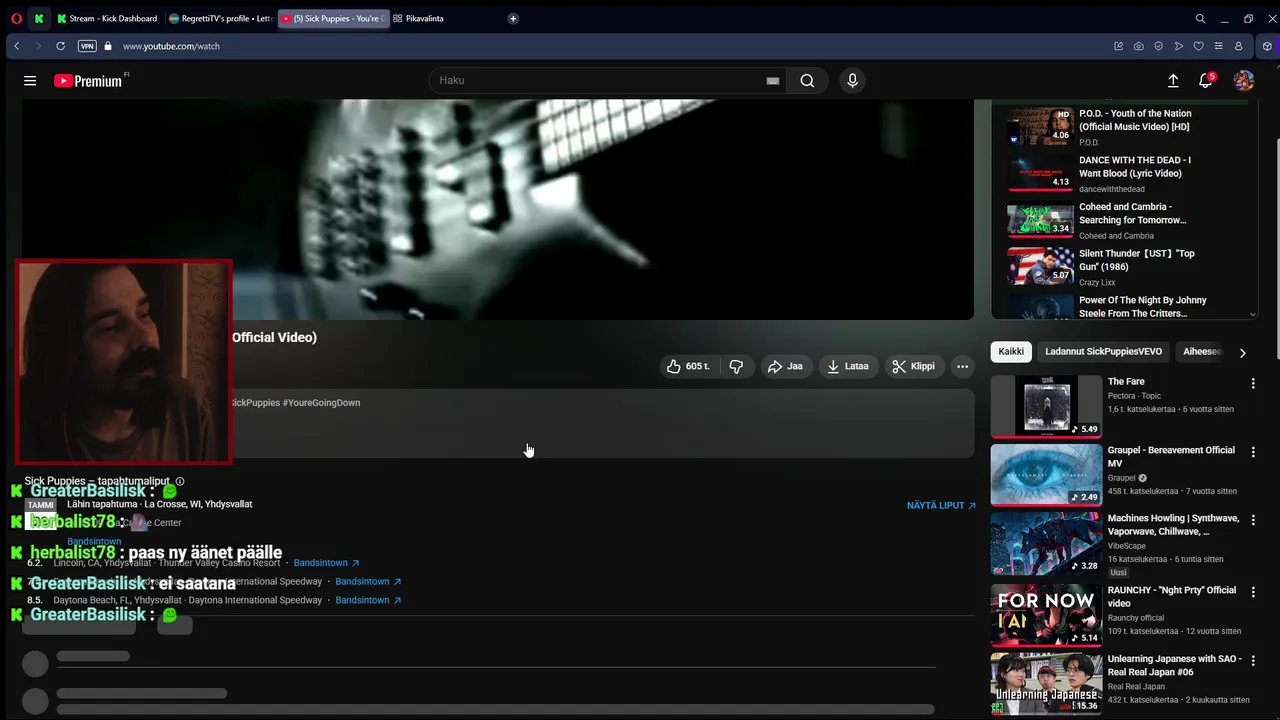Open the YouTube account avatar menu
Viewport: 1280px width, 720px height.
click(x=1244, y=81)
